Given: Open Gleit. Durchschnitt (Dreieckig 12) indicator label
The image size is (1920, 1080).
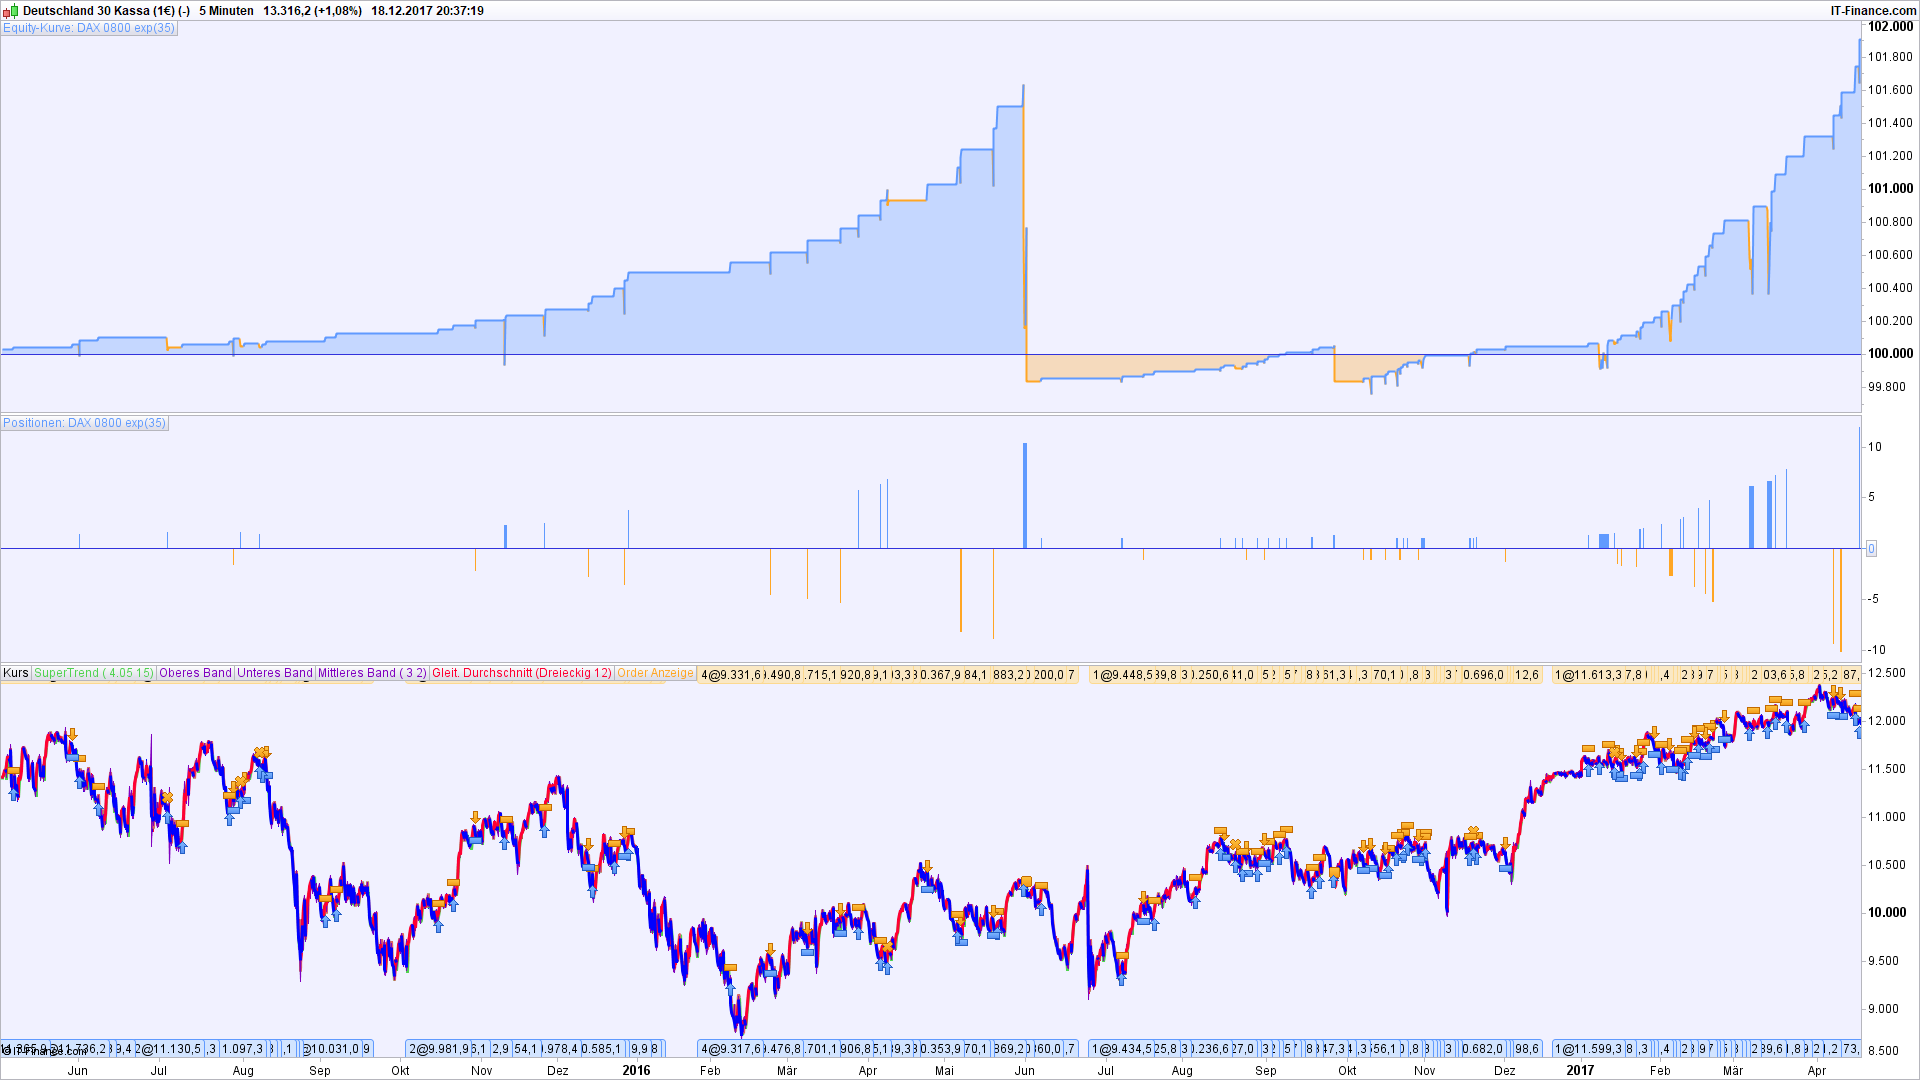Looking at the screenshot, I should coord(521,673).
